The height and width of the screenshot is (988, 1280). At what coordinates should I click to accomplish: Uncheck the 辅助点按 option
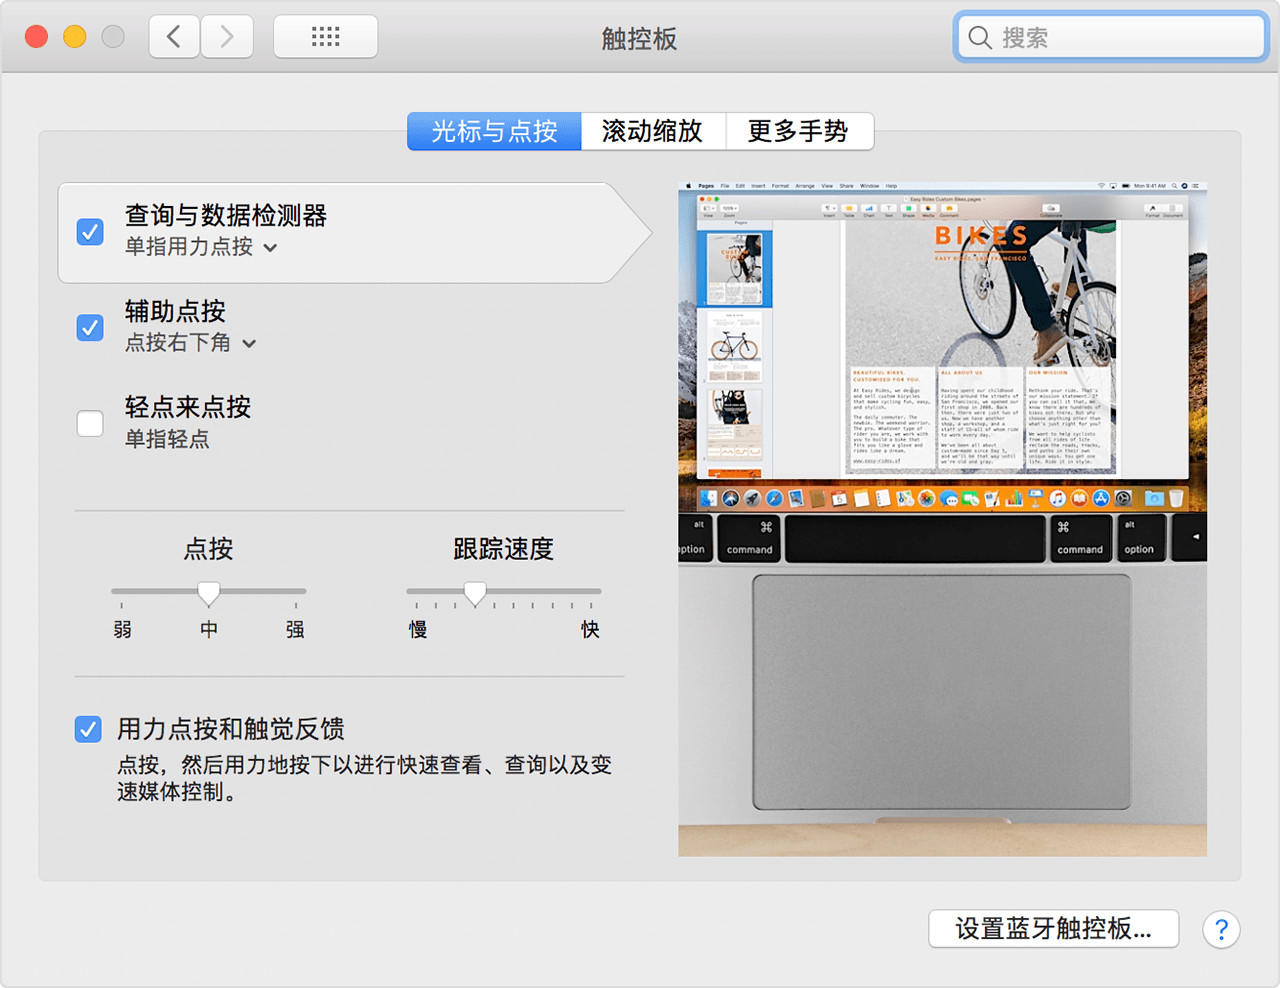[90, 328]
